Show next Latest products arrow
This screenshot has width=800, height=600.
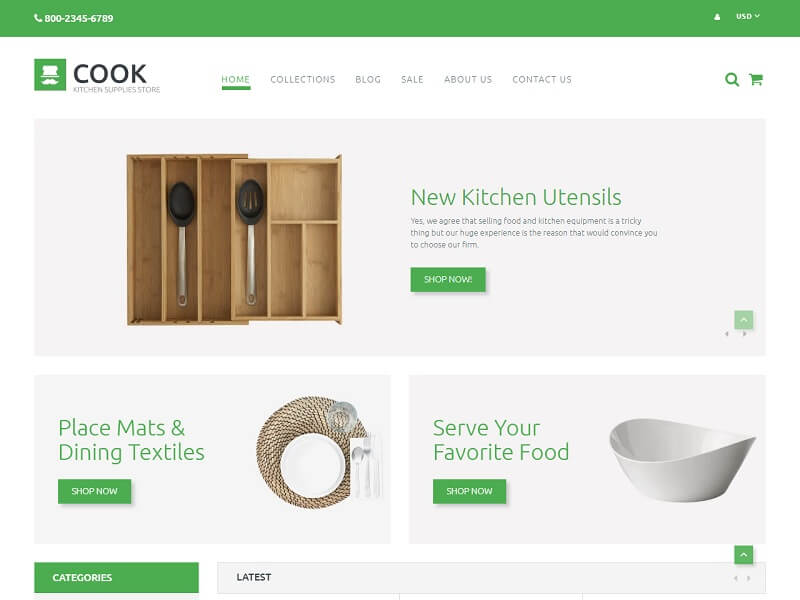tap(748, 578)
